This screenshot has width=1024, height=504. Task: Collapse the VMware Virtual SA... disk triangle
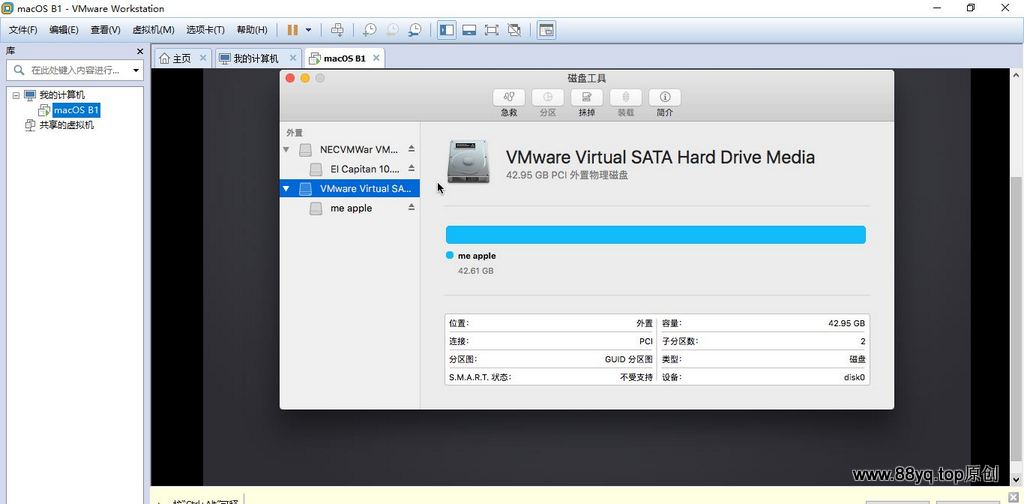286,189
